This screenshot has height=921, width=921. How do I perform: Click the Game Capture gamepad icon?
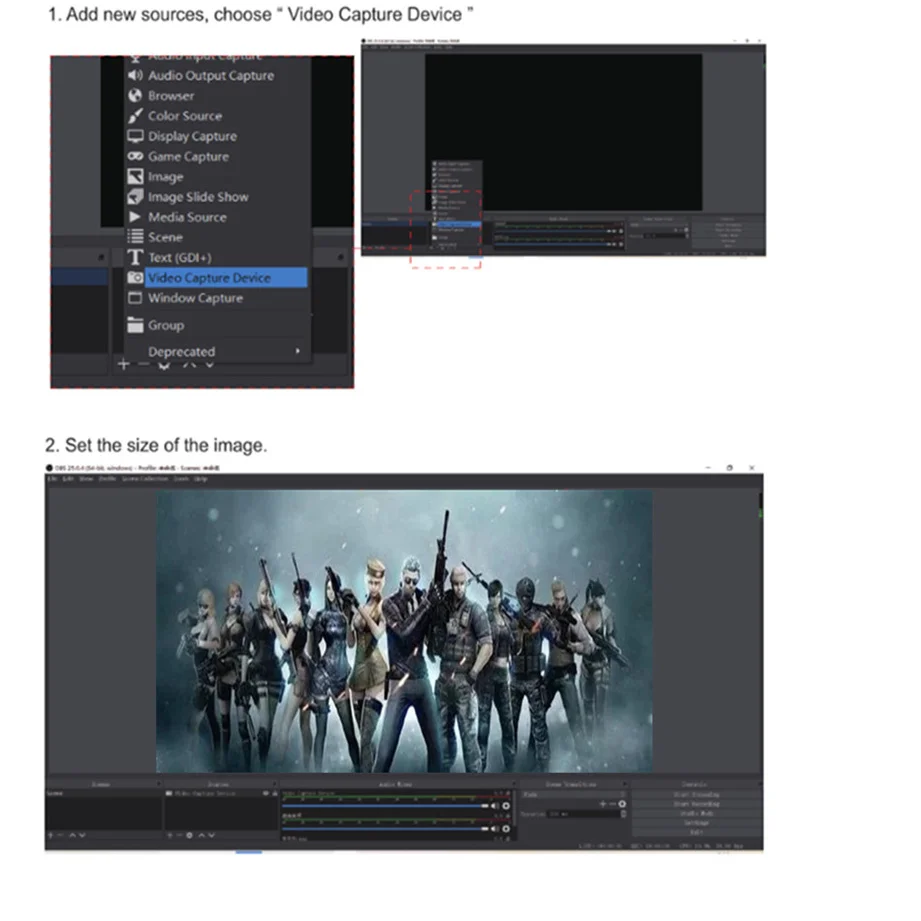click(136, 156)
